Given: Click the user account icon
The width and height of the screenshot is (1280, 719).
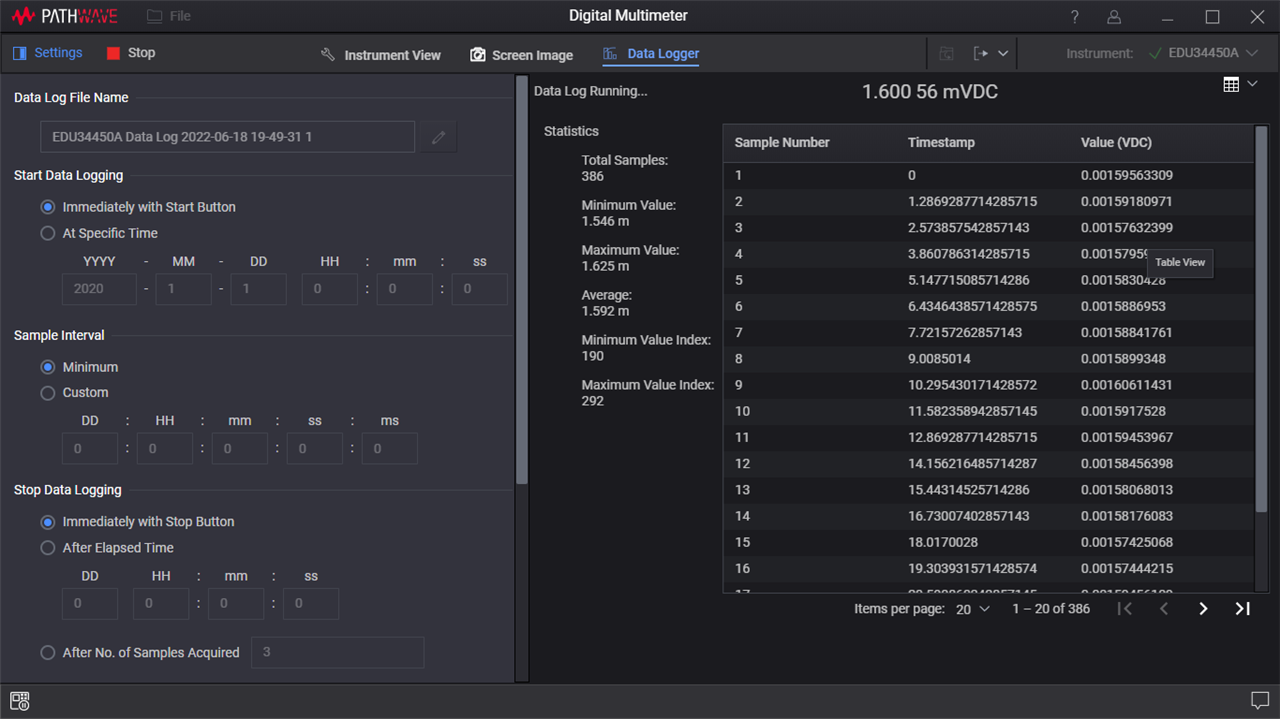Looking at the screenshot, I should coord(1114,17).
